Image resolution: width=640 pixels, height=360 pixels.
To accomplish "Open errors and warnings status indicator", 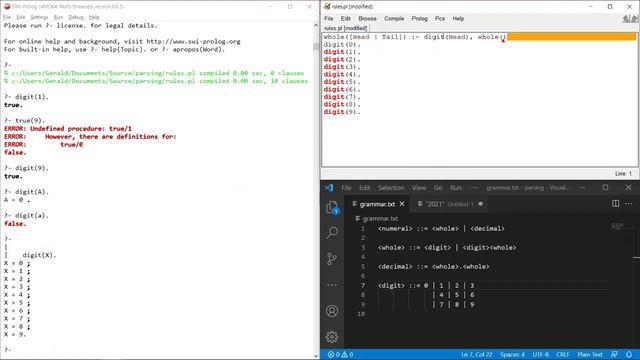I will 340,355.
